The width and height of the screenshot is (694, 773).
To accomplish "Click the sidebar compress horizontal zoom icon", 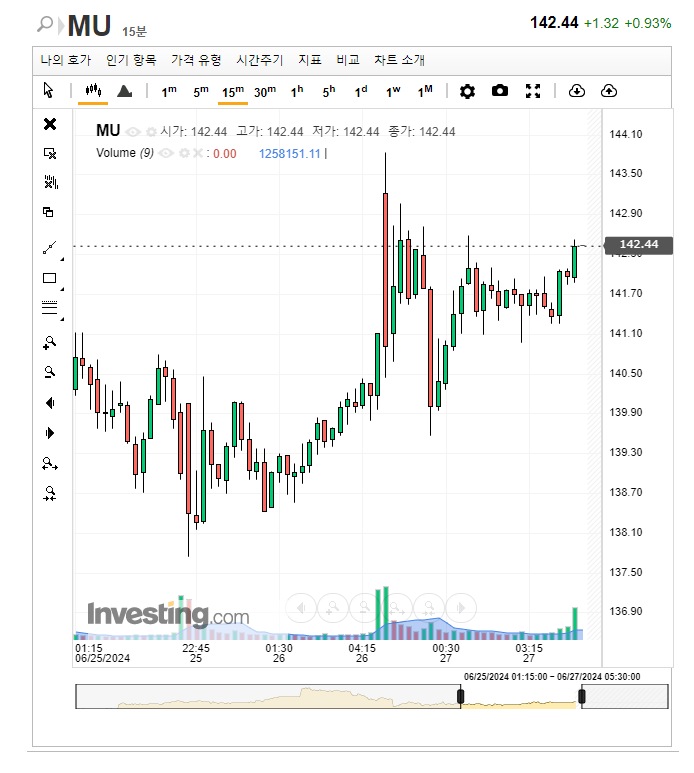I will (50, 493).
